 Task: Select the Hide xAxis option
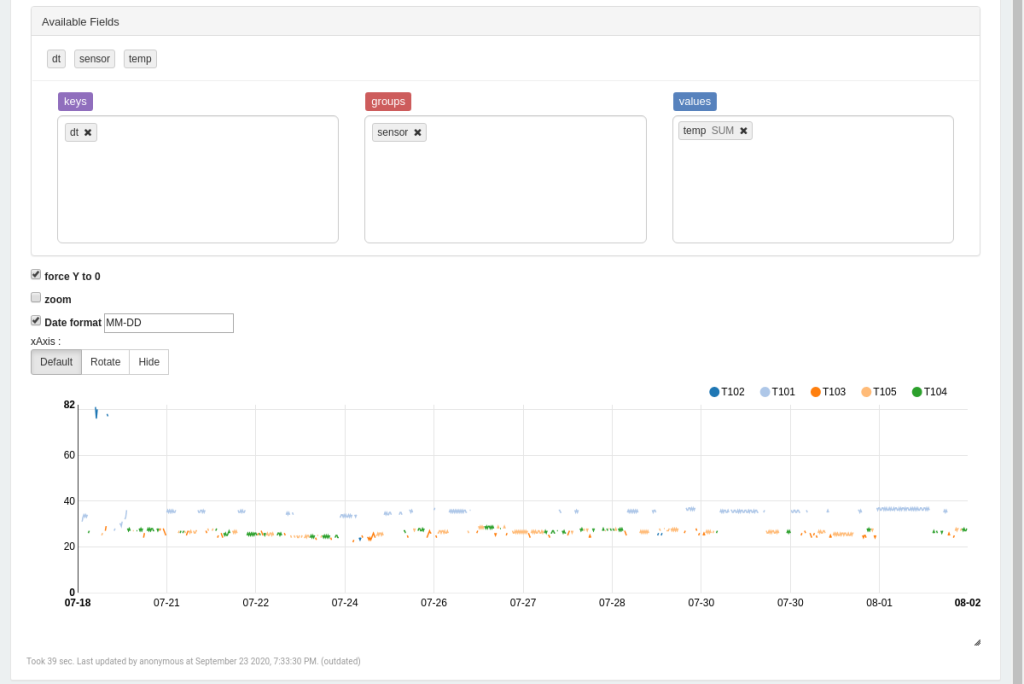pos(149,362)
